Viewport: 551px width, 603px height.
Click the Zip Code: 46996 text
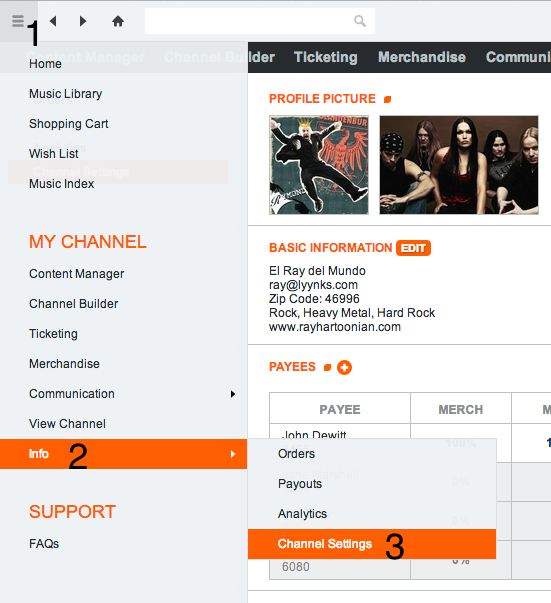[x=314, y=299]
